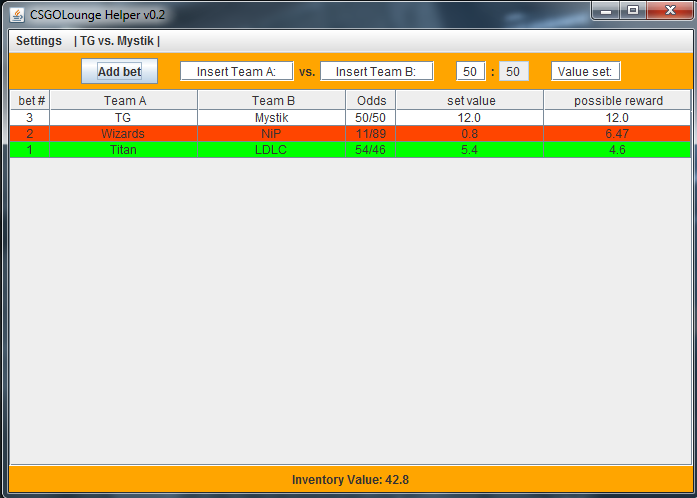
Task: Select the '50/50' odds cell
Action: click(371, 118)
